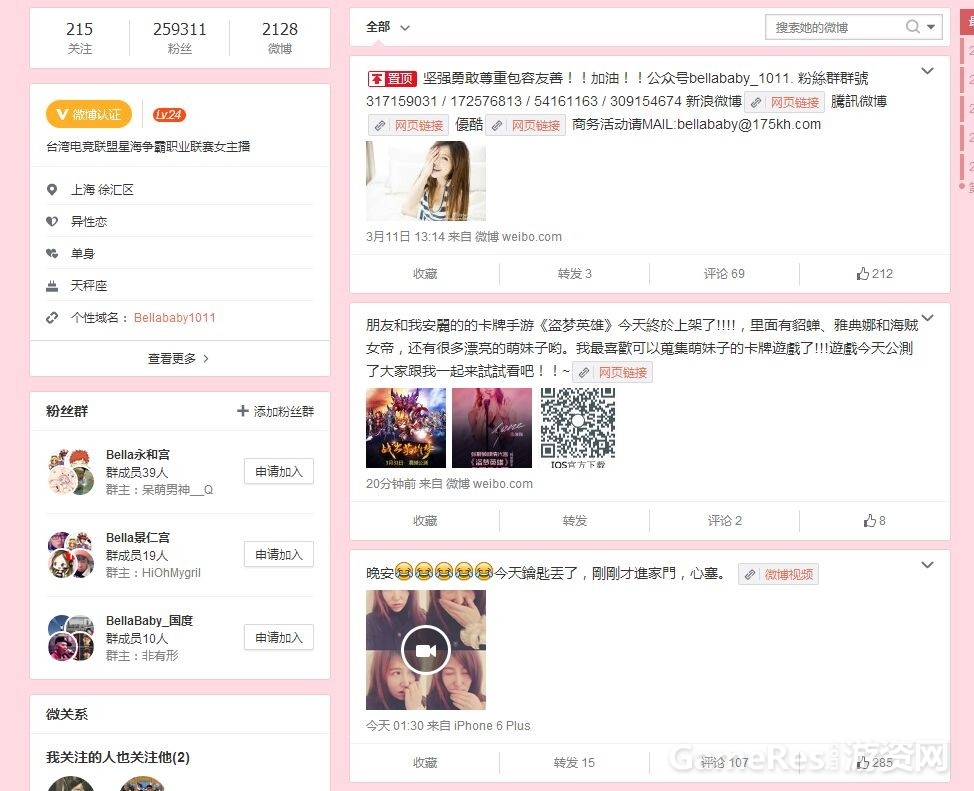Click 收藏 on the pinned post
This screenshot has height=791, width=974.
(x=425, y=273)
